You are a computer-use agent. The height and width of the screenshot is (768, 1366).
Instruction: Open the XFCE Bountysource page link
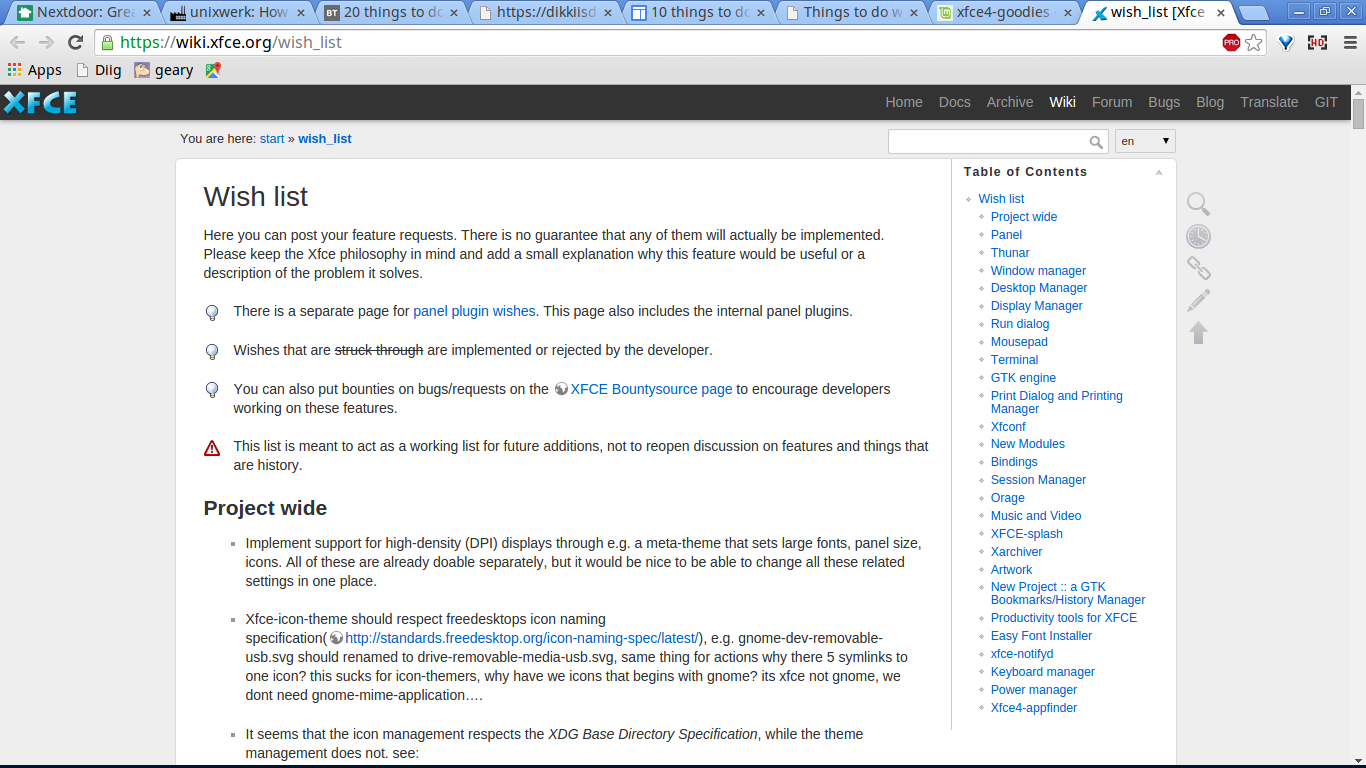click(x=651, y=389)
